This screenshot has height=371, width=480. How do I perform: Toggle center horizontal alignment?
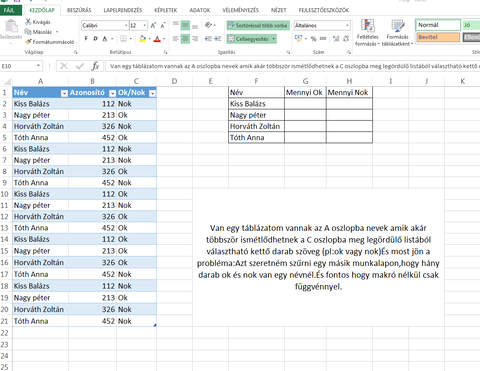[185, 39]
